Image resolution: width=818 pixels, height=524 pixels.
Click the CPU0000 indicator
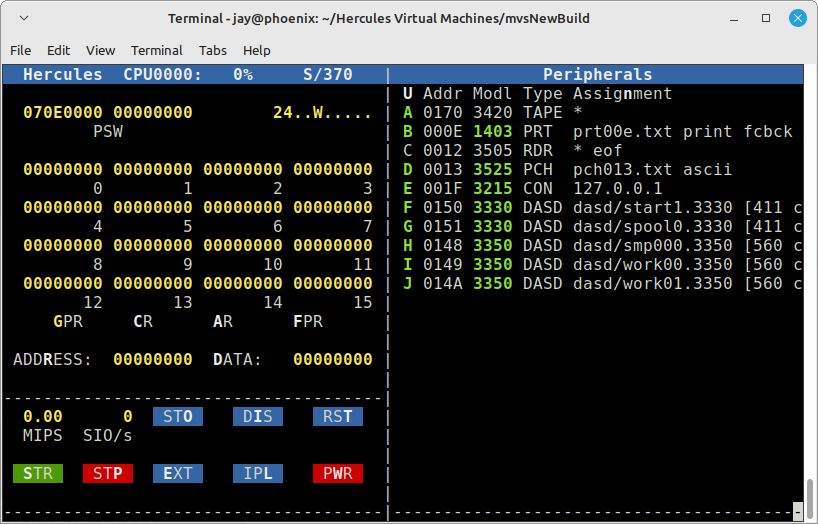click(x=162, y=75)
